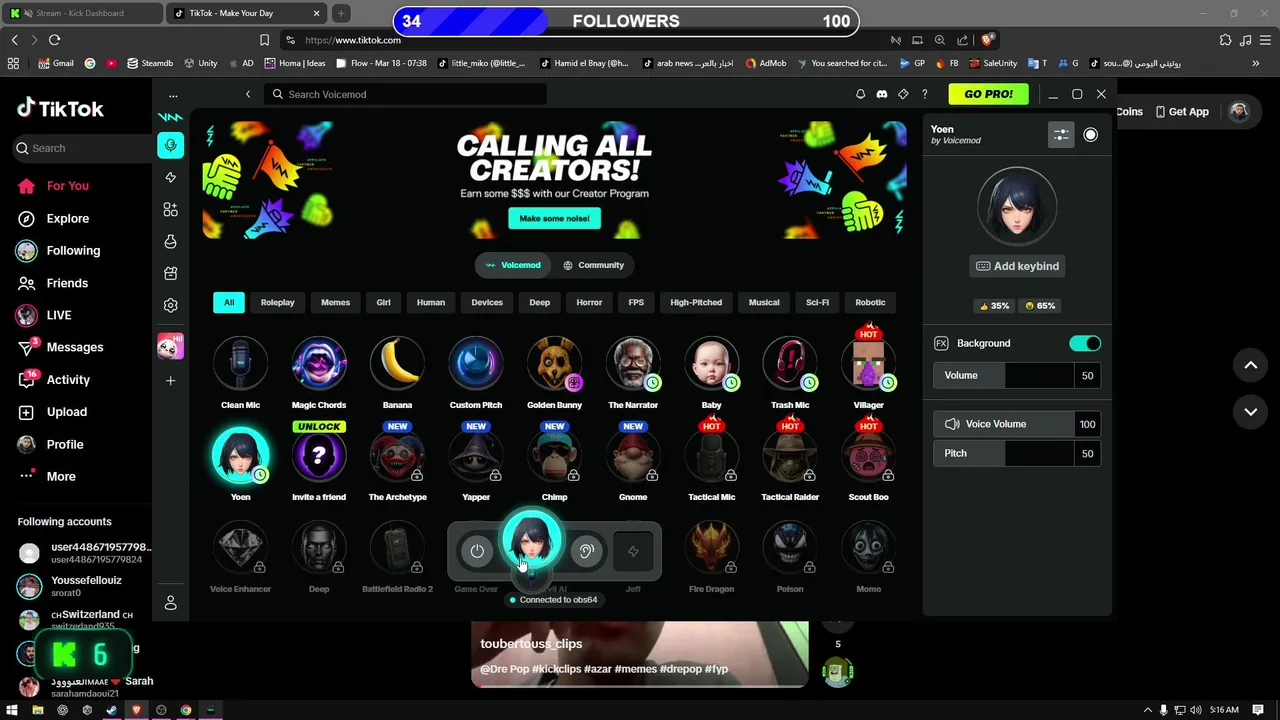1280x720 pixels.
Task: Open Steam from the Windows taskbar
Action: click(x=111, y=710)
